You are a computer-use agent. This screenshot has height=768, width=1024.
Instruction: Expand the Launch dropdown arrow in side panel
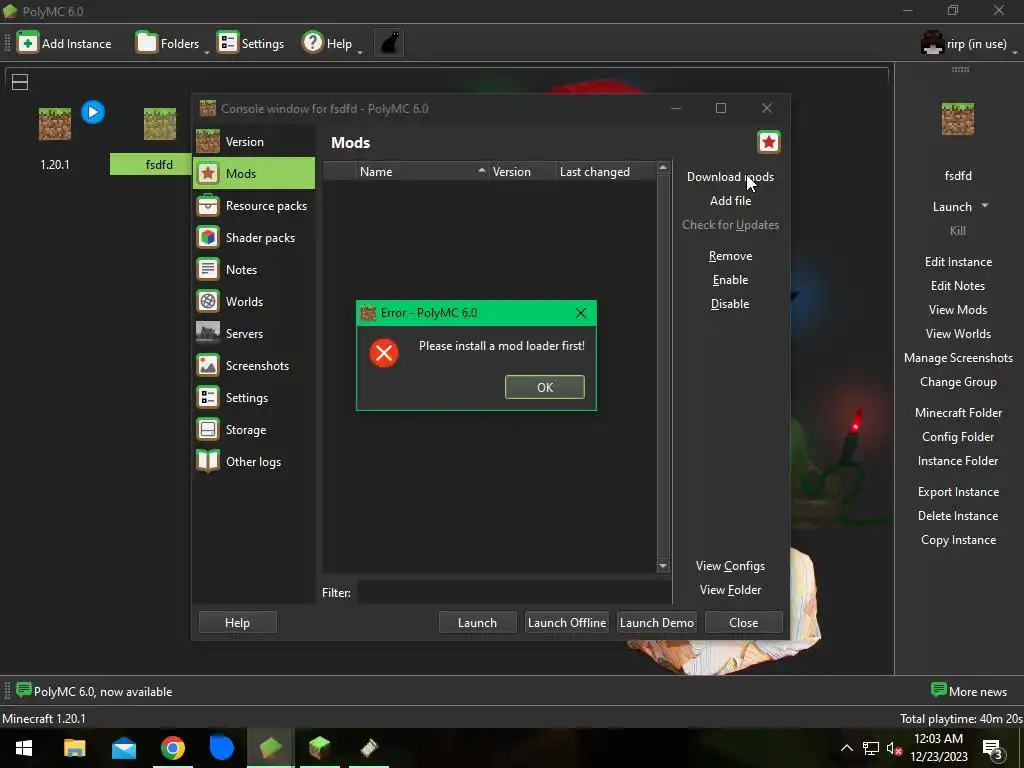click(985, 206)
